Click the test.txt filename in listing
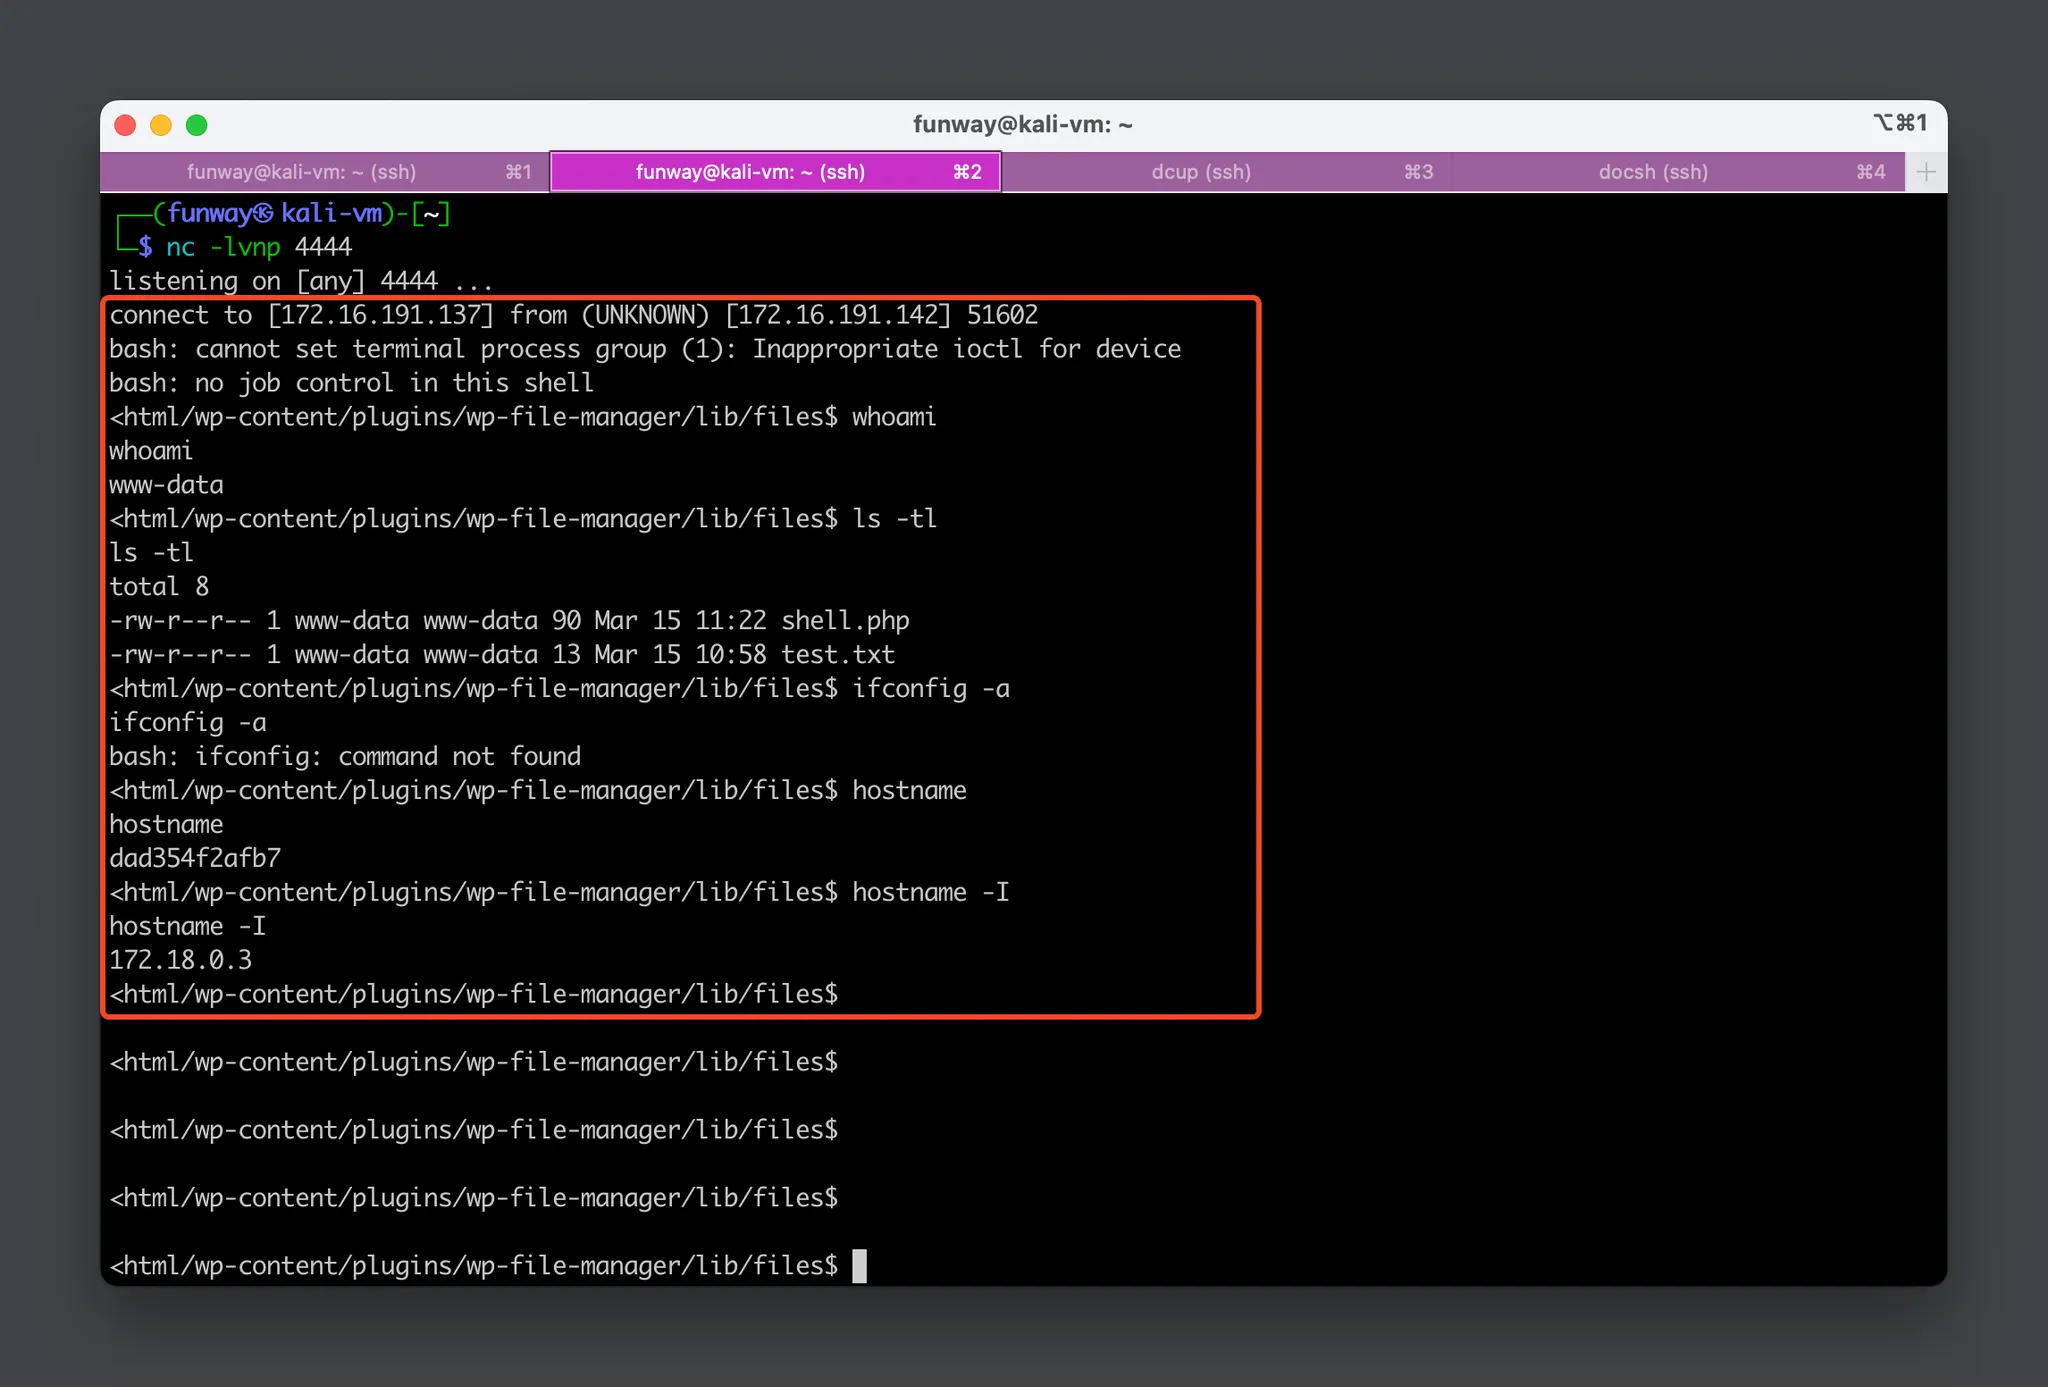 [x=838, y=655]
